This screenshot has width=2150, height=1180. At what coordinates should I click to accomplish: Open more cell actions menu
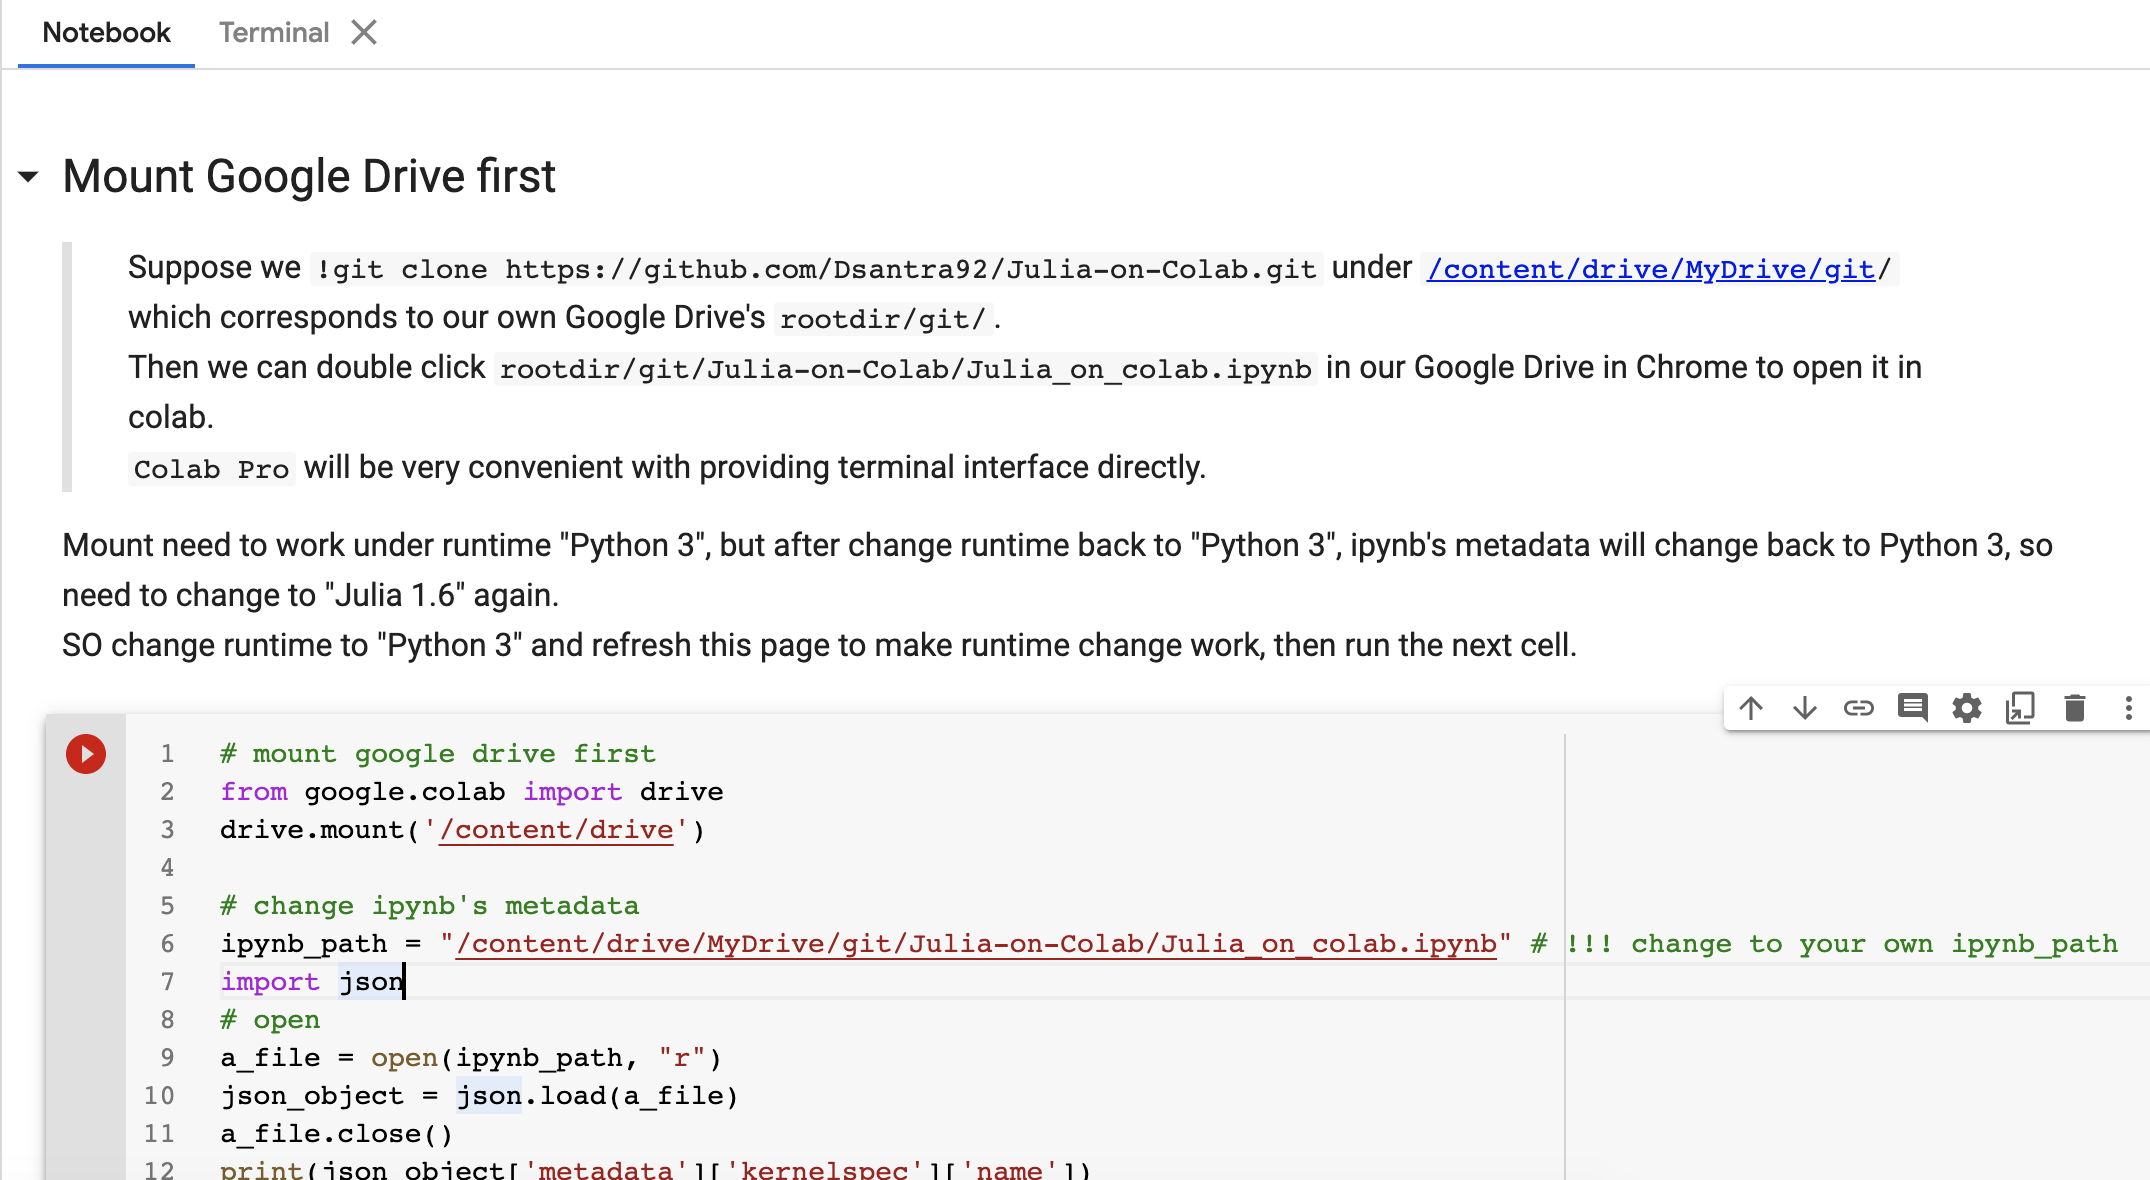pyautogui.click(x=2128, y=709)
